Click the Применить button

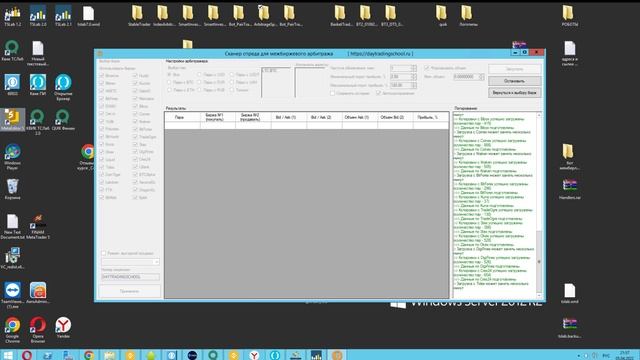click(x=129, y=291)
